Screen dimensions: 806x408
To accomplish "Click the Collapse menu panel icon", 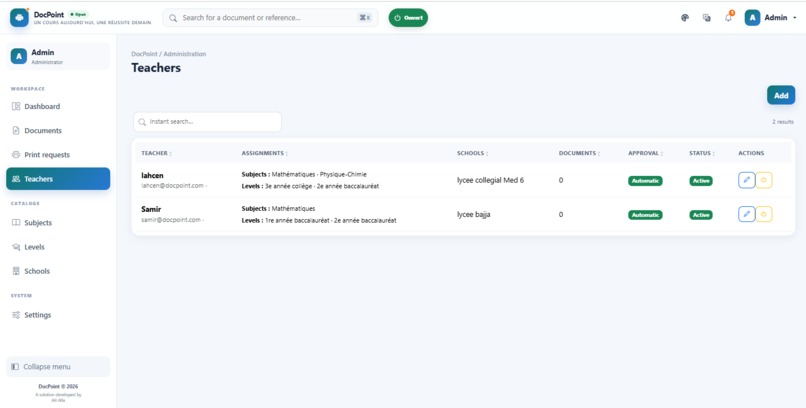I will [15, 367].
